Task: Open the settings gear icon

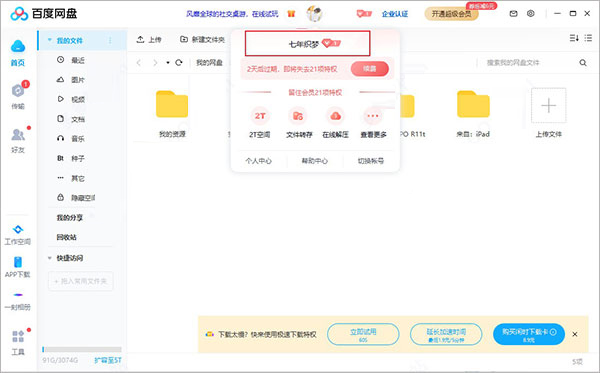Action: [530, 13]
